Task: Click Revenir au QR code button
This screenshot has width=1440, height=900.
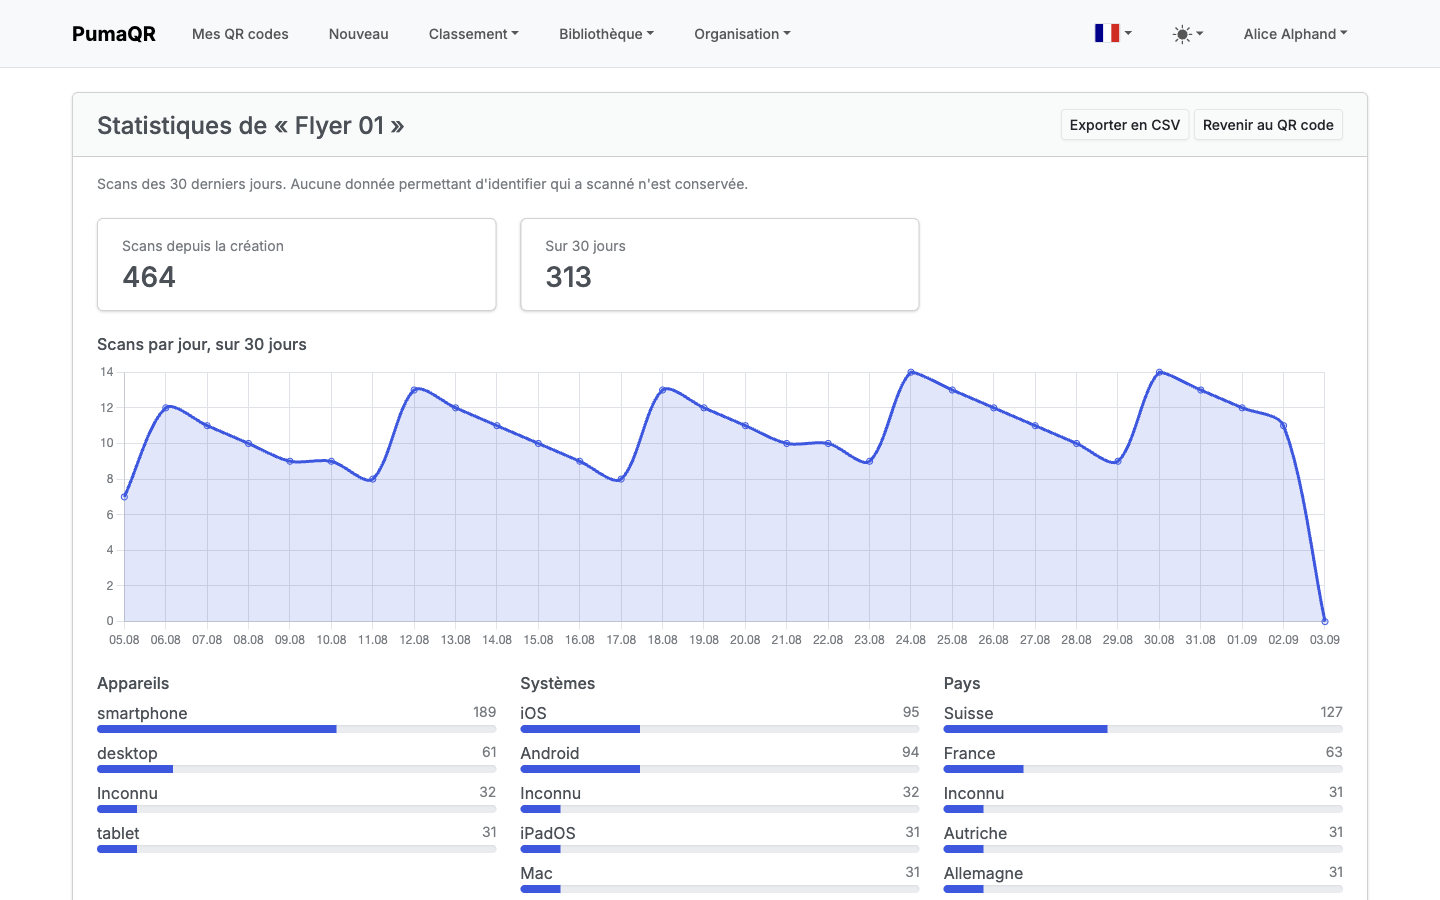Action: click(1268, 125)
